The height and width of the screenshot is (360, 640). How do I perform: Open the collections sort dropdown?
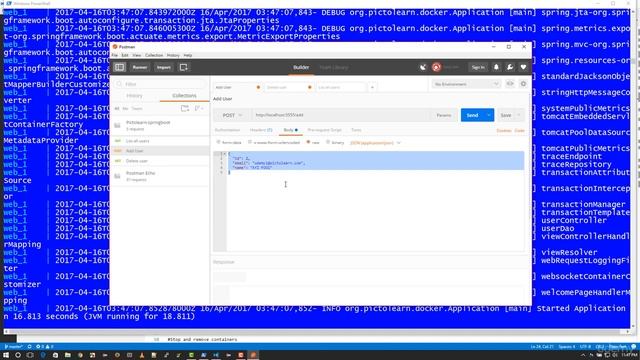click(x=199, y=109)
